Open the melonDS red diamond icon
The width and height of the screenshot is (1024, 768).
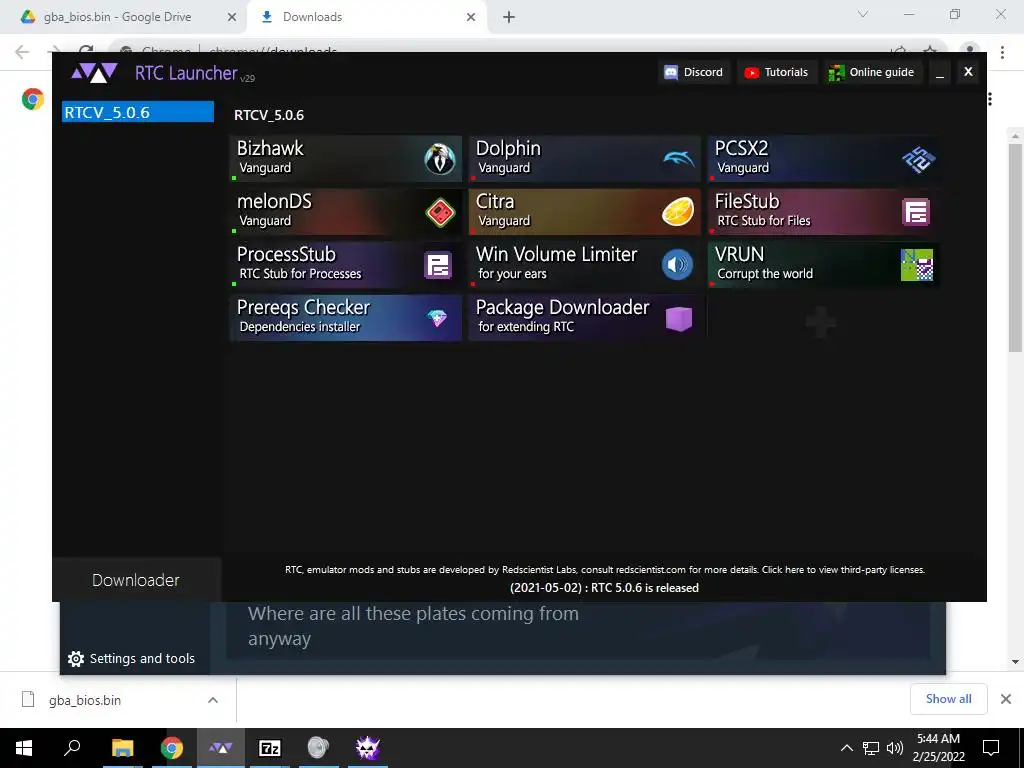click(x=440, y=212)
